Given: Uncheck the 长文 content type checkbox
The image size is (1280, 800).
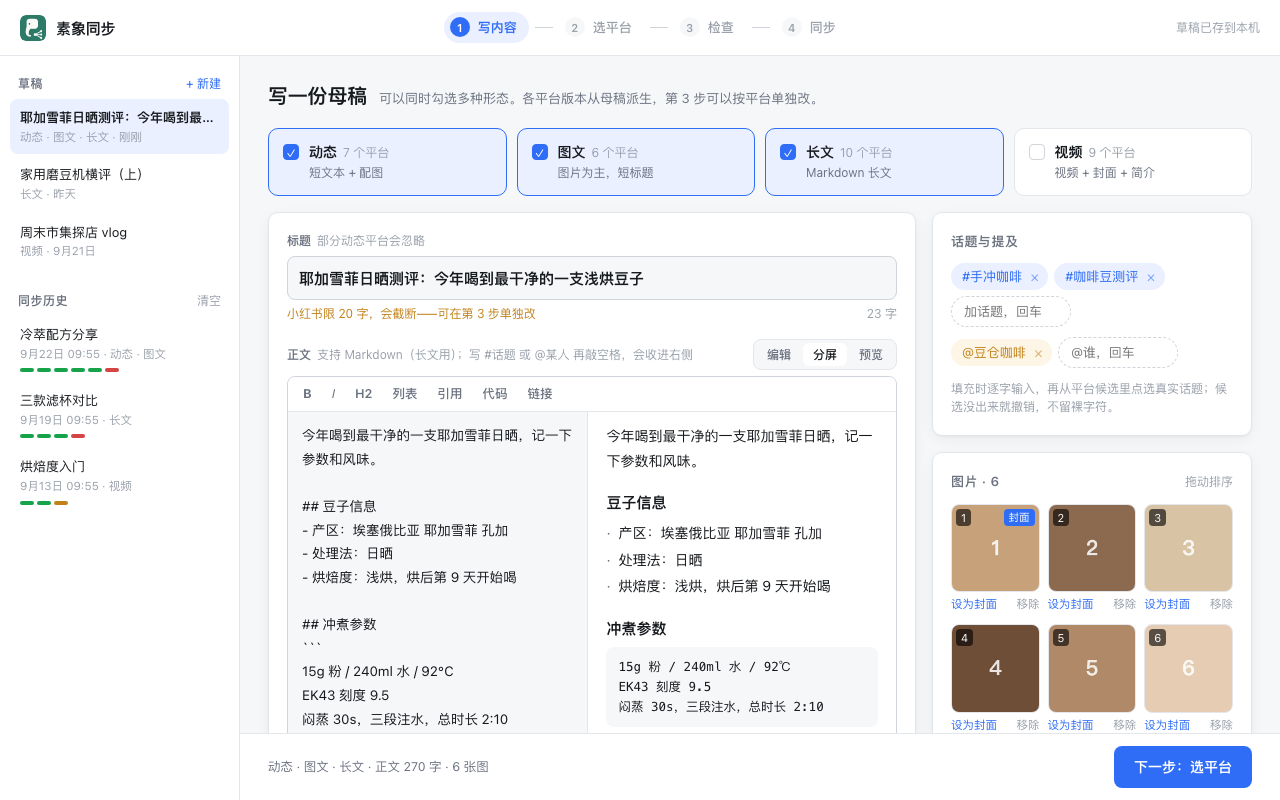Looking at the screenshot, I should click(788, 152).
